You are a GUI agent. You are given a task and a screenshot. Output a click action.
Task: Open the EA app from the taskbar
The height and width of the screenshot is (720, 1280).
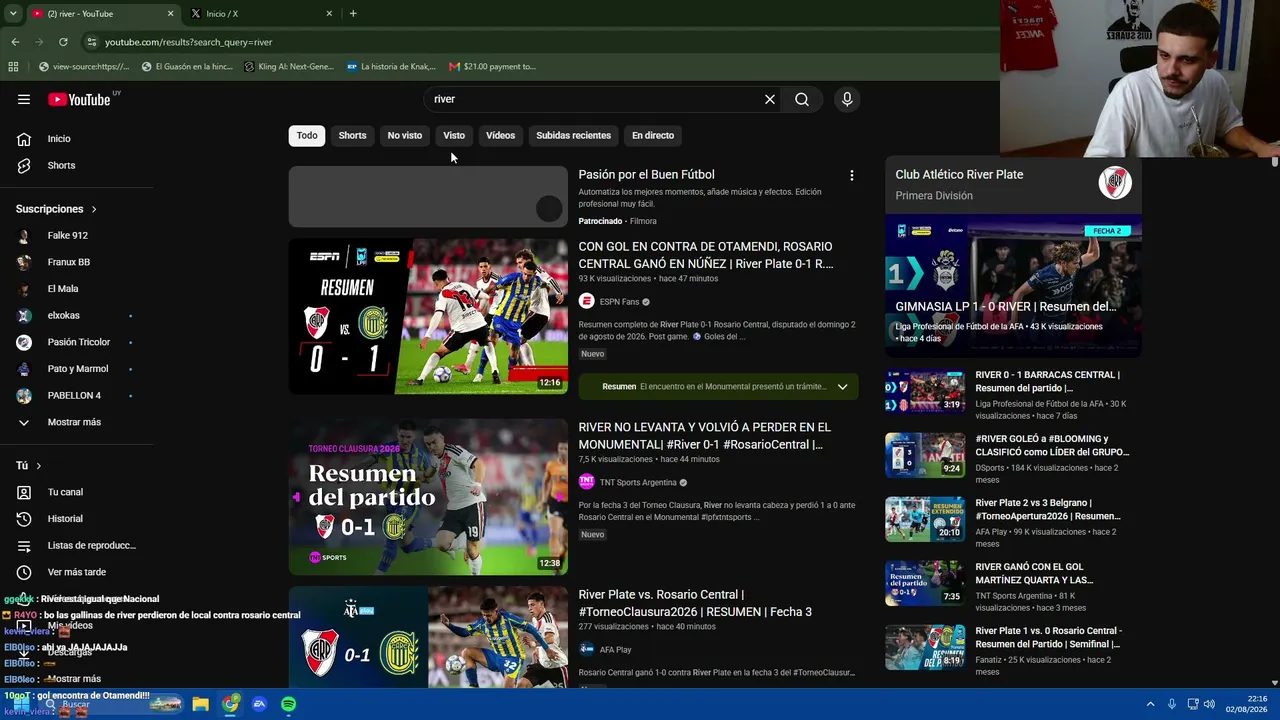259,704
